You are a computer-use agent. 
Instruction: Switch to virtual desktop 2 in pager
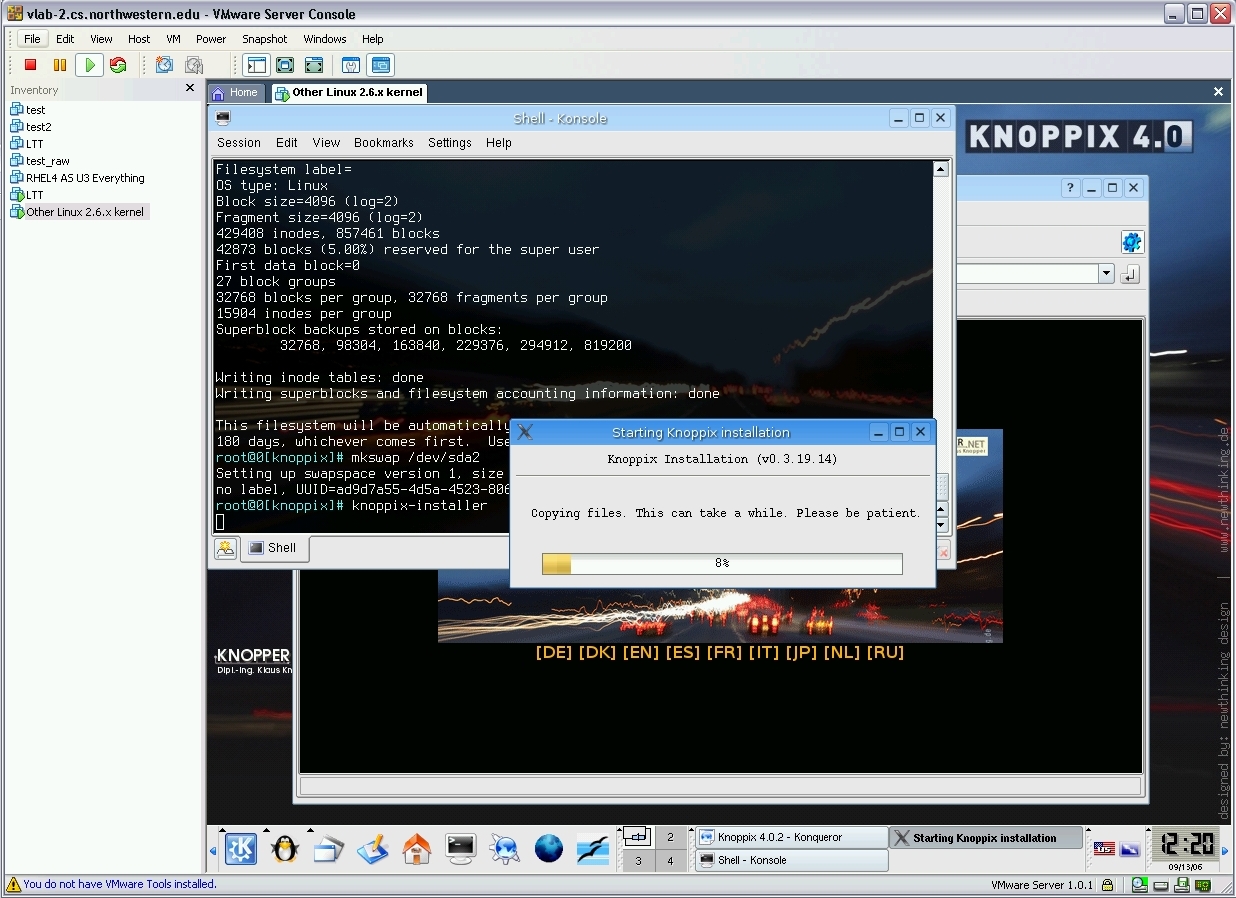pos(670,837)
